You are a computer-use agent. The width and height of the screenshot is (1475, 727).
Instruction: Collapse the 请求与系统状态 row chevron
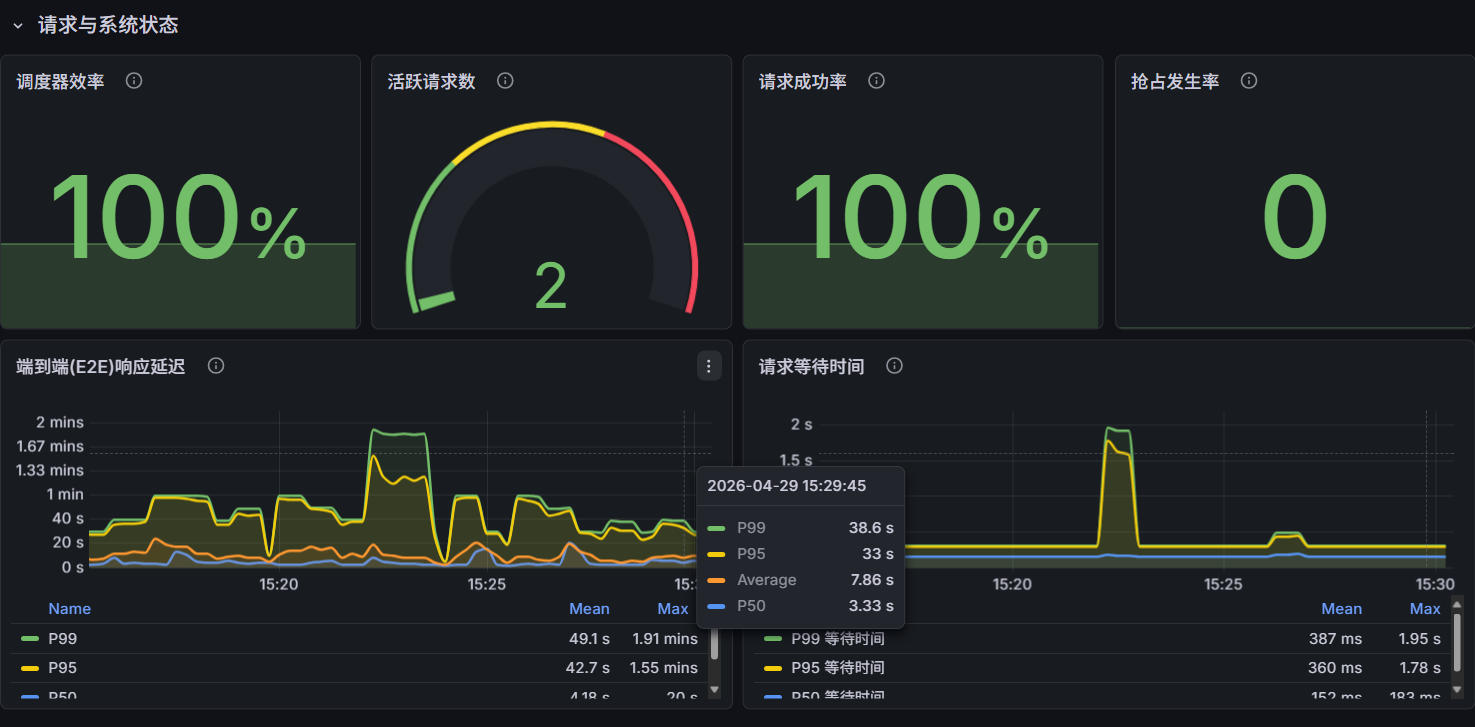(x=17, y=26)
